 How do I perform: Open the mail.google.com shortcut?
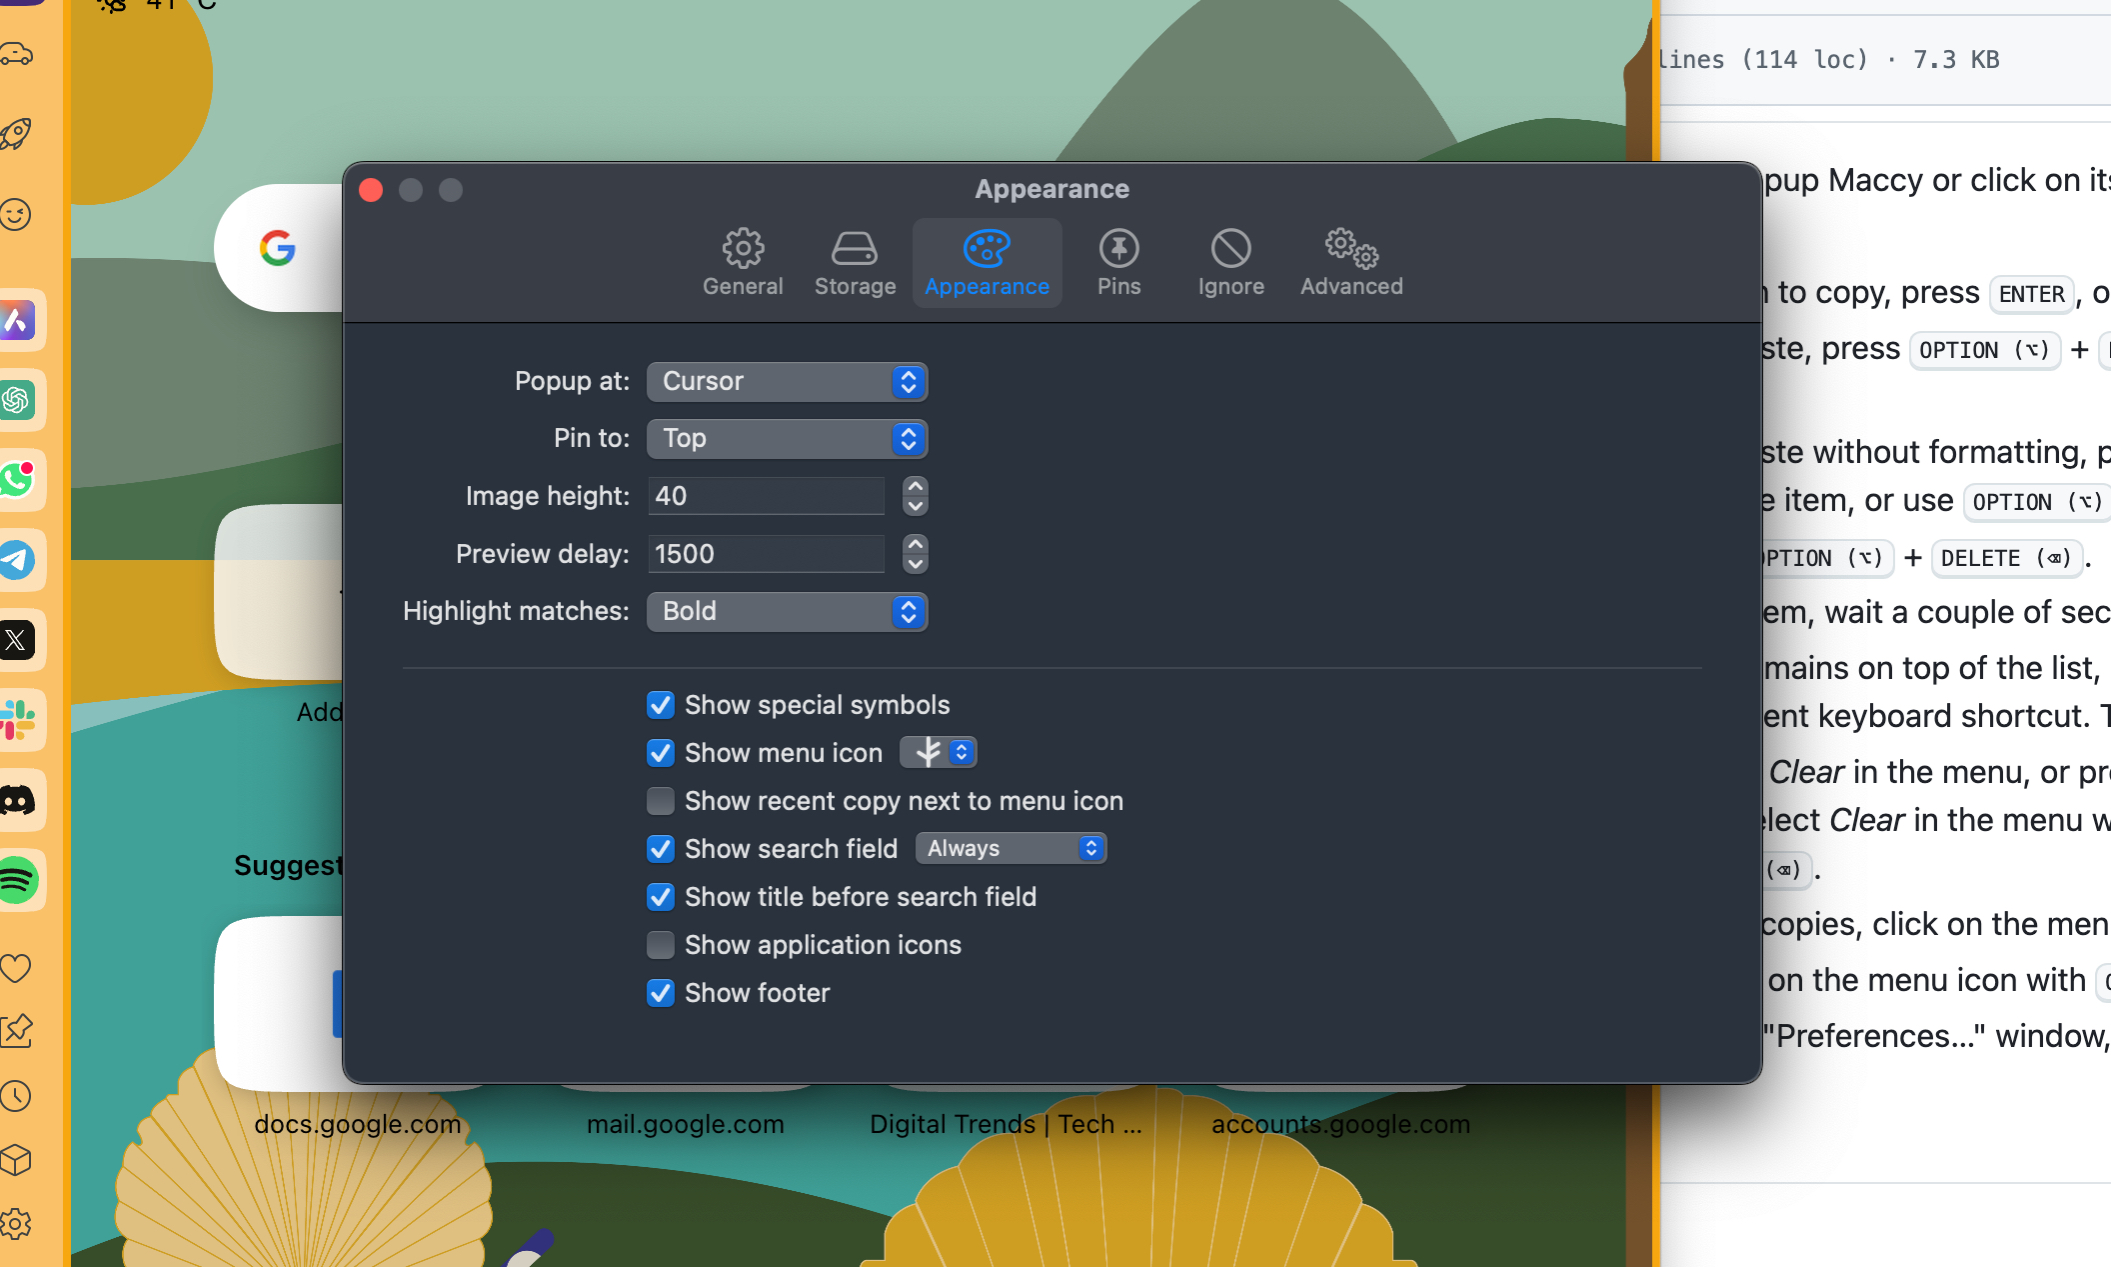(x=686, y=1124)
